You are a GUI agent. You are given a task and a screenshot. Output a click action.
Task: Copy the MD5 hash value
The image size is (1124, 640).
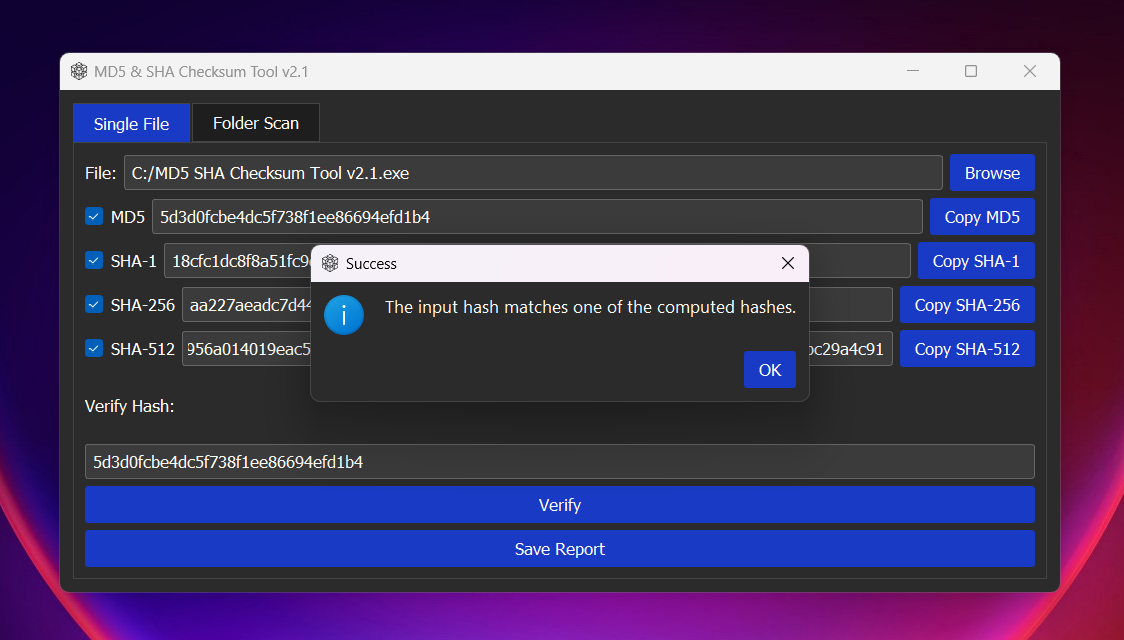click(982, 217)
